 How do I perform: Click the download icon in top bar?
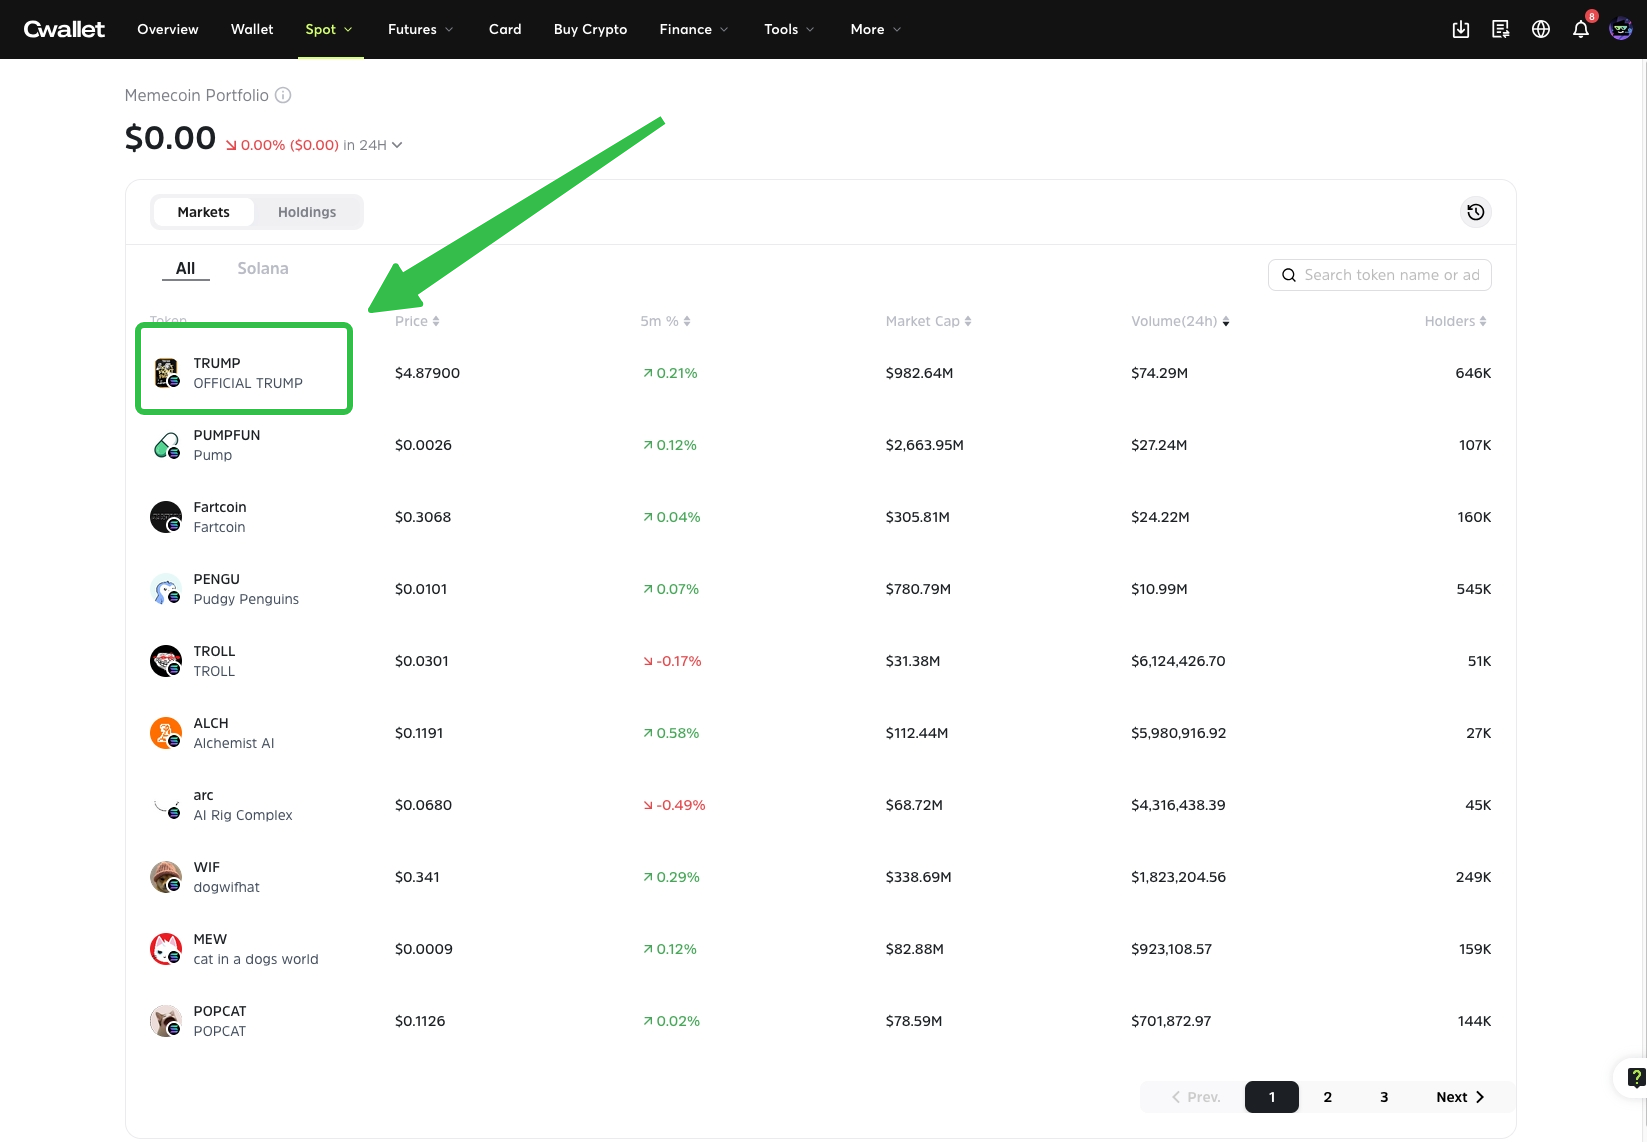(x=1460, y=29)
